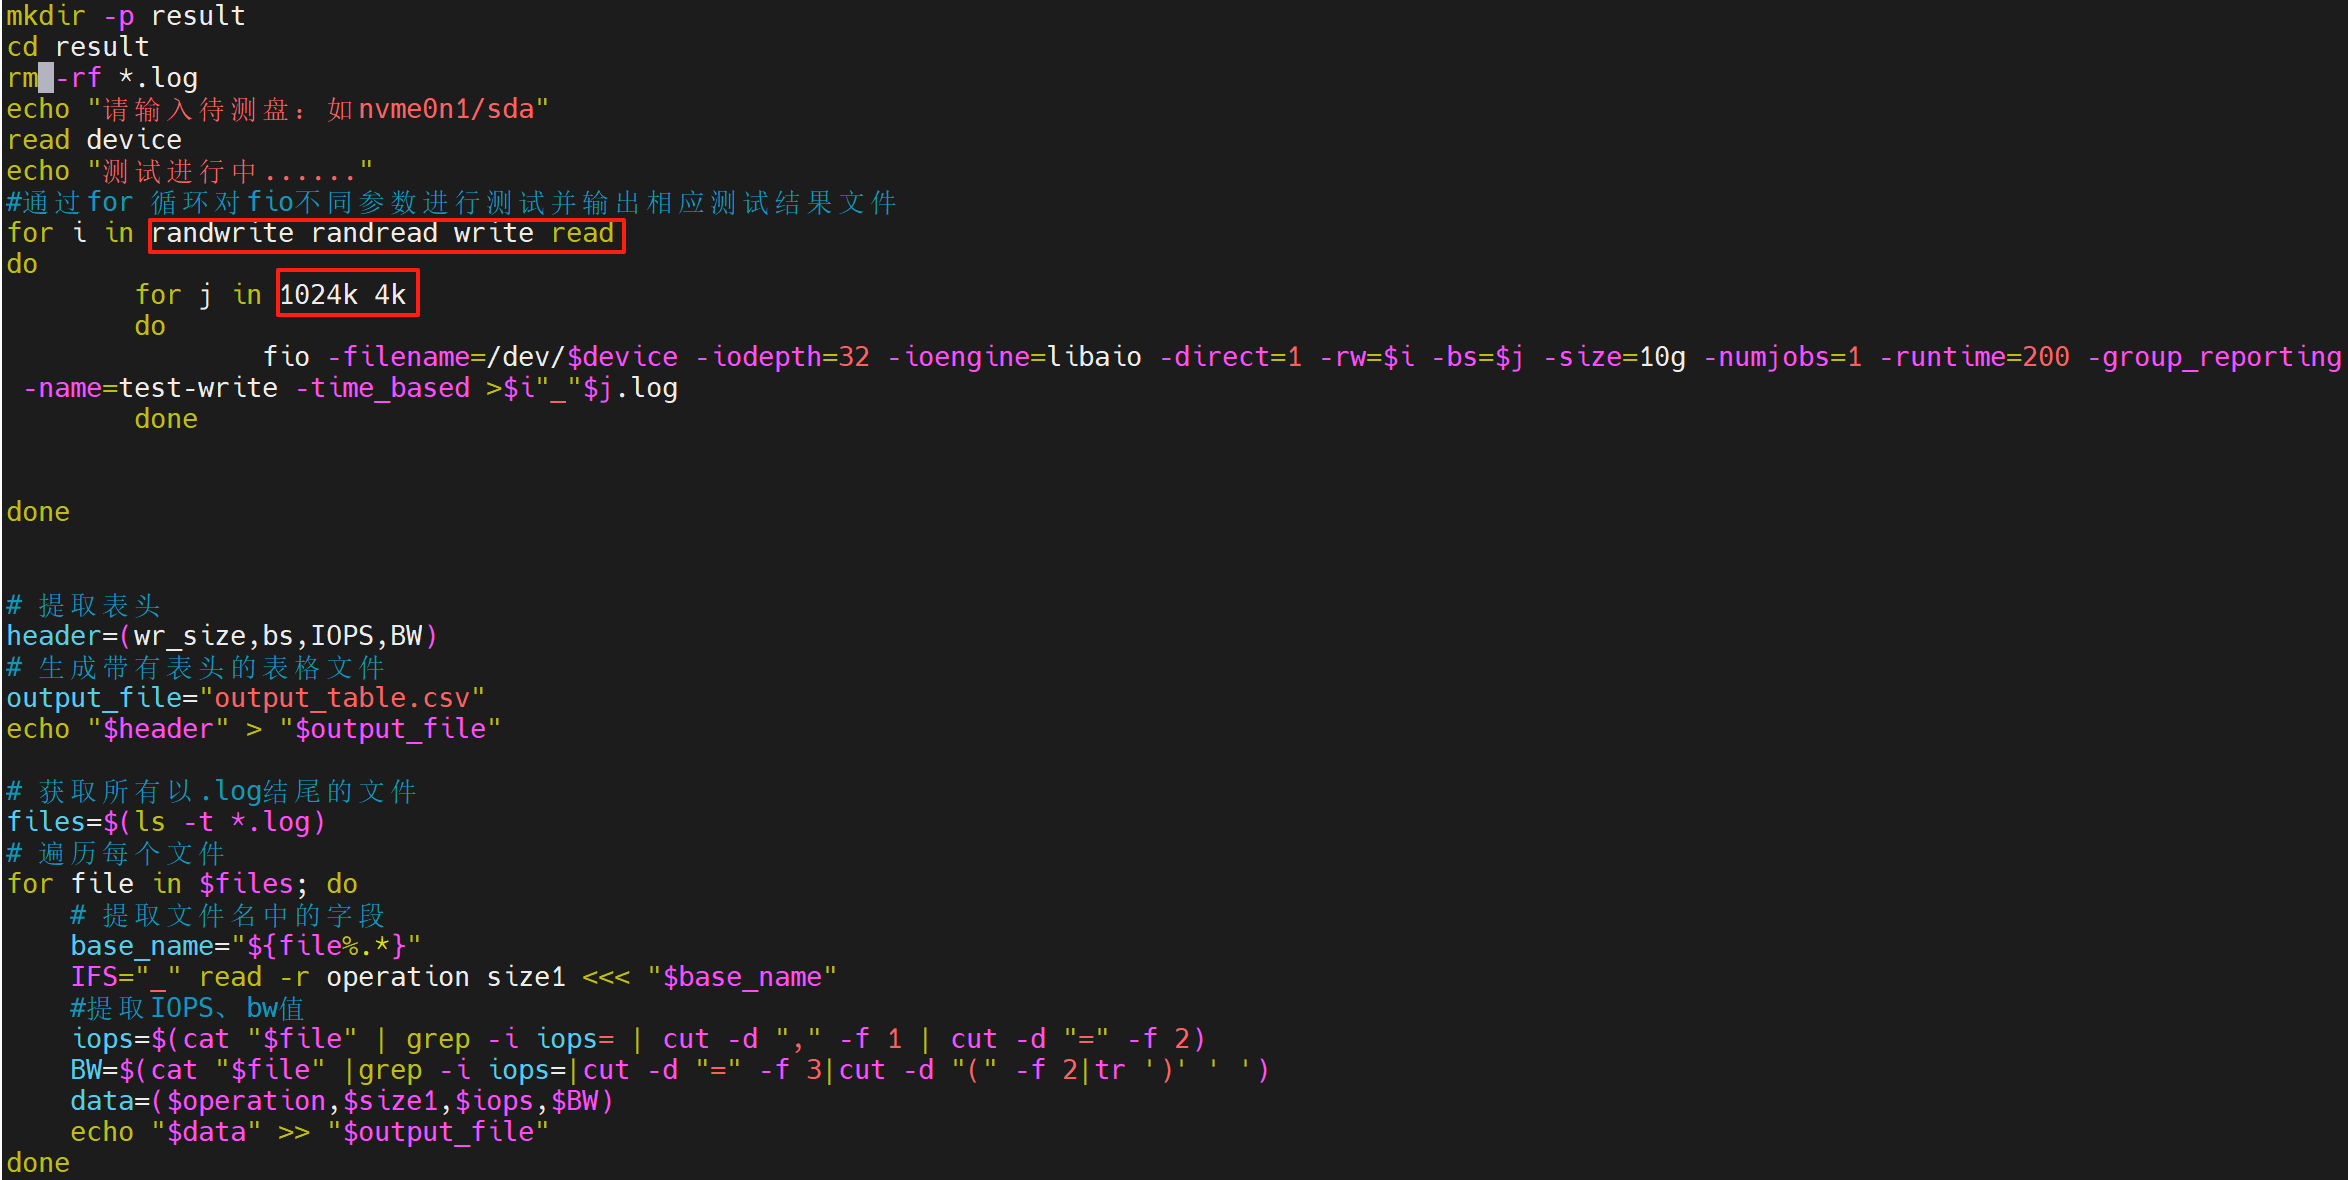Click the '-runtime=200' parameter
The width and height of the screenshot is (2348, 1180).
(x=1974, y=357)
